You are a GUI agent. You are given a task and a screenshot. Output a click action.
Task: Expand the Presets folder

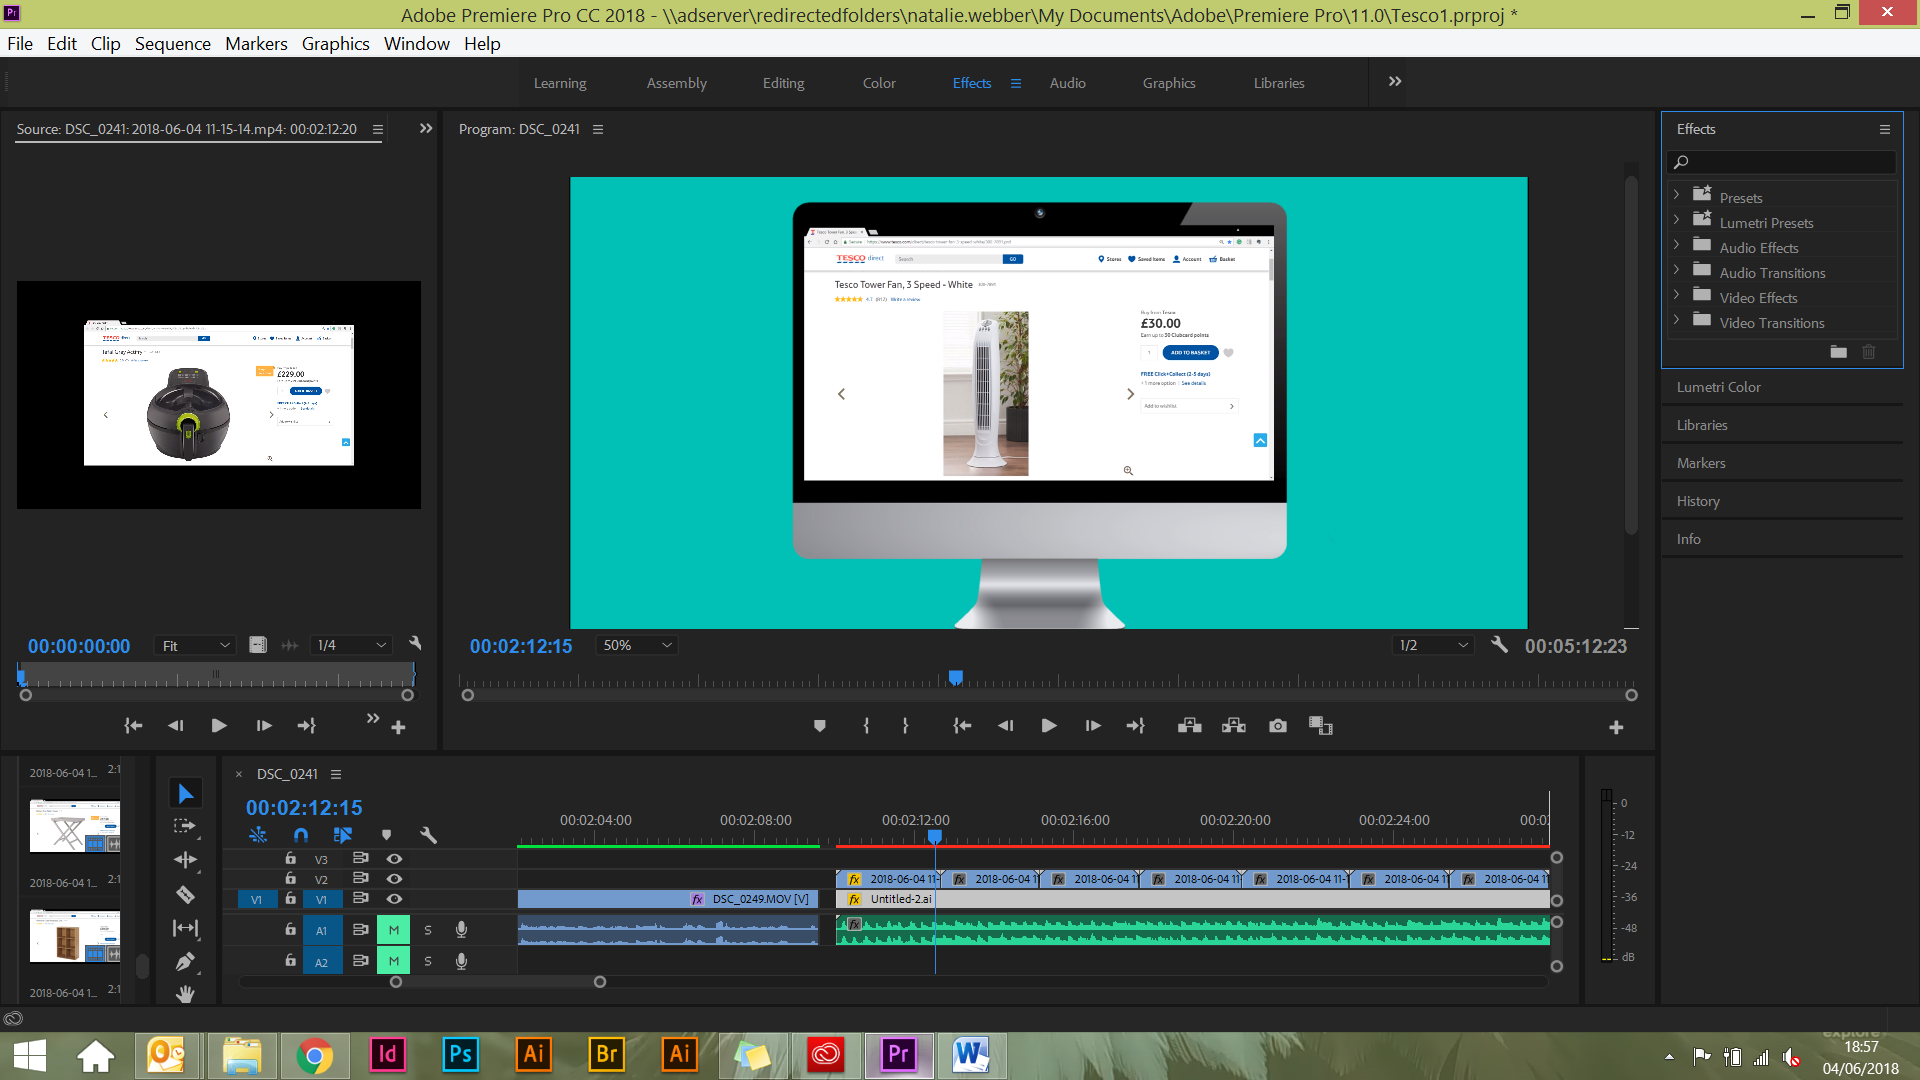[x=1677, y=195]
